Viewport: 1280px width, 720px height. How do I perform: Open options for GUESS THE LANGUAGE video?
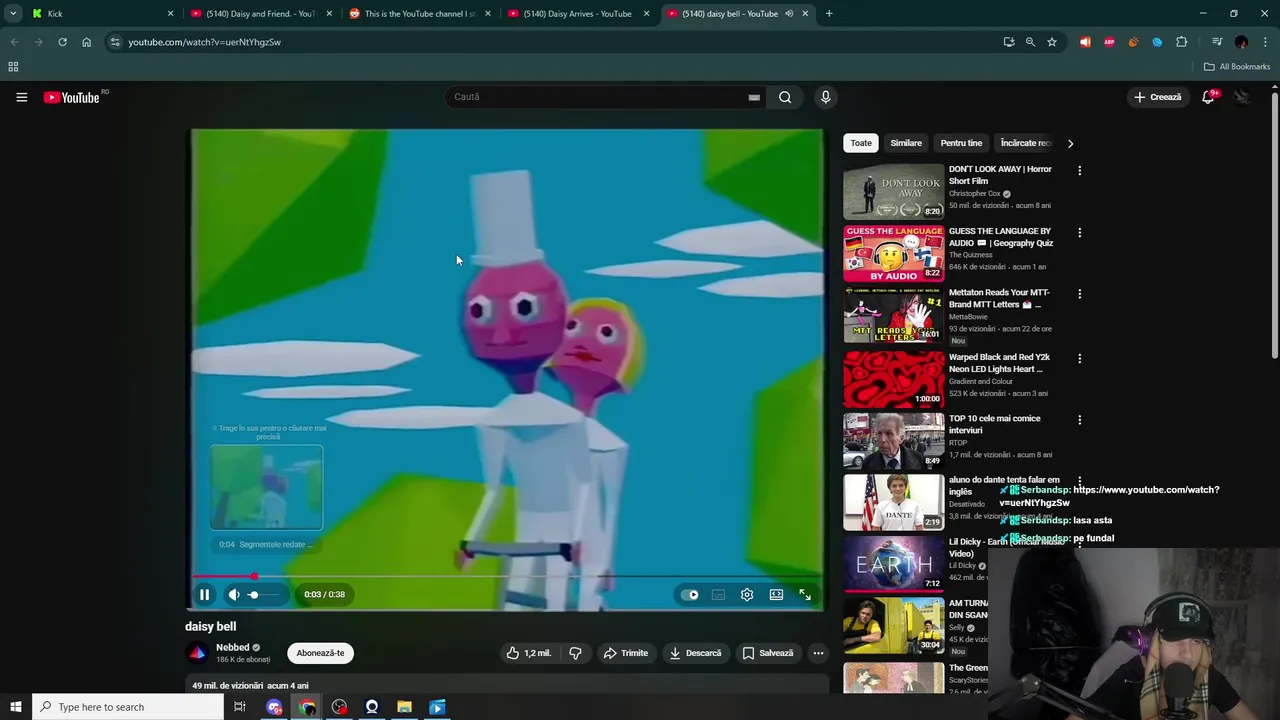point(1079,233)
